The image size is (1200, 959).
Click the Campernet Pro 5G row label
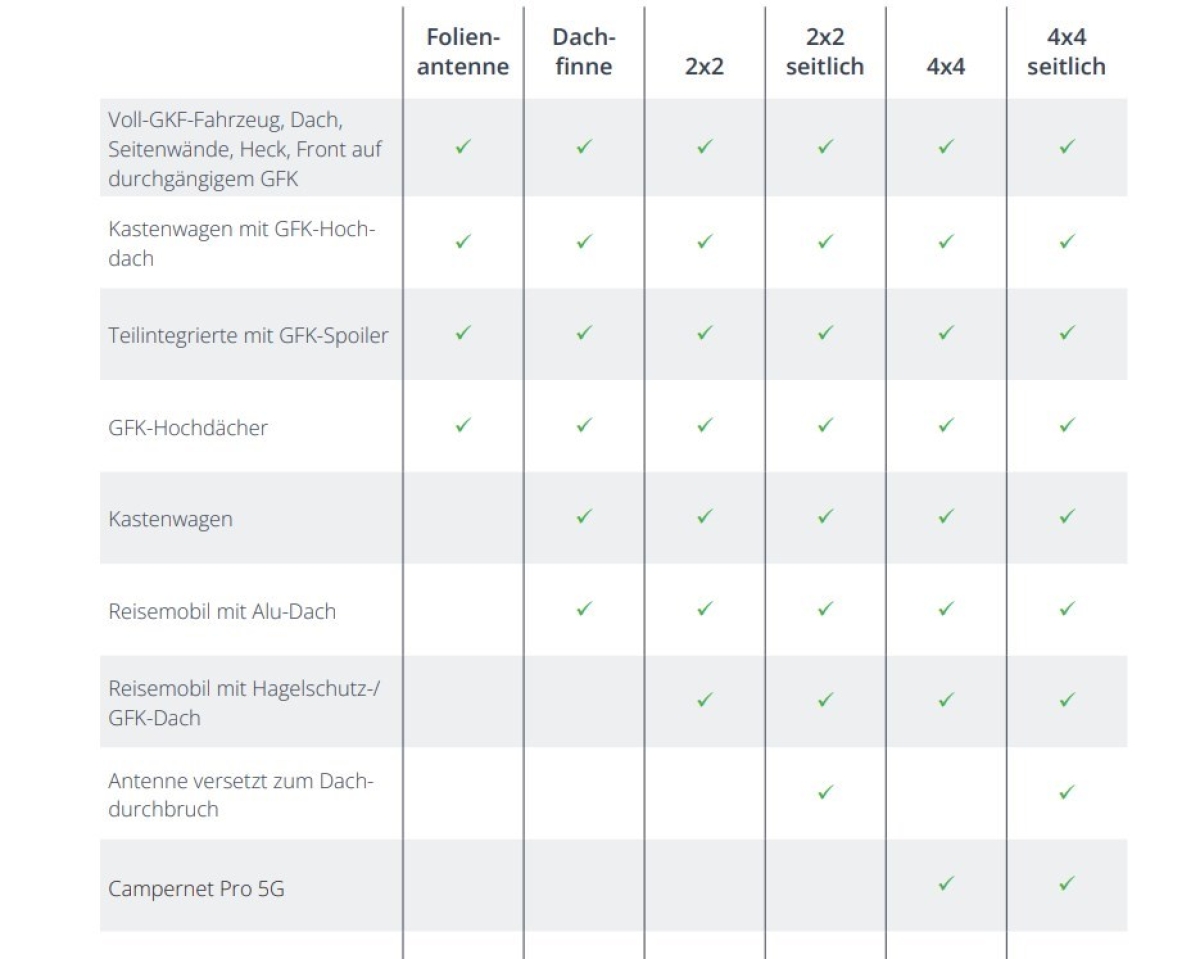[x=197, y=887]
